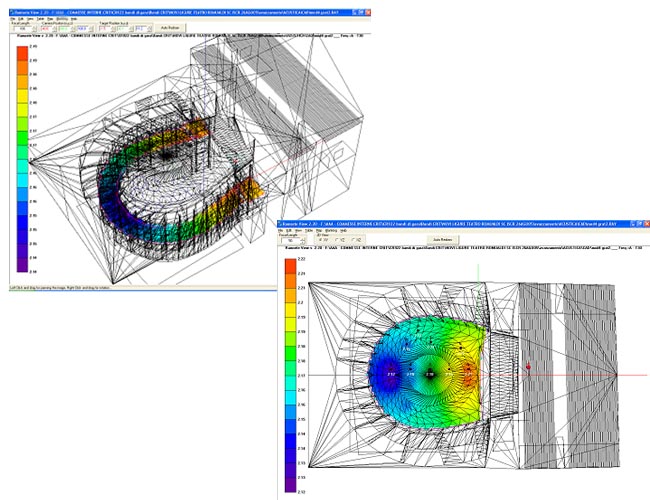Click the Focal Length spinner arrows in lower window
The height and width of the screenshot is (500, 650).
[303, 240]
